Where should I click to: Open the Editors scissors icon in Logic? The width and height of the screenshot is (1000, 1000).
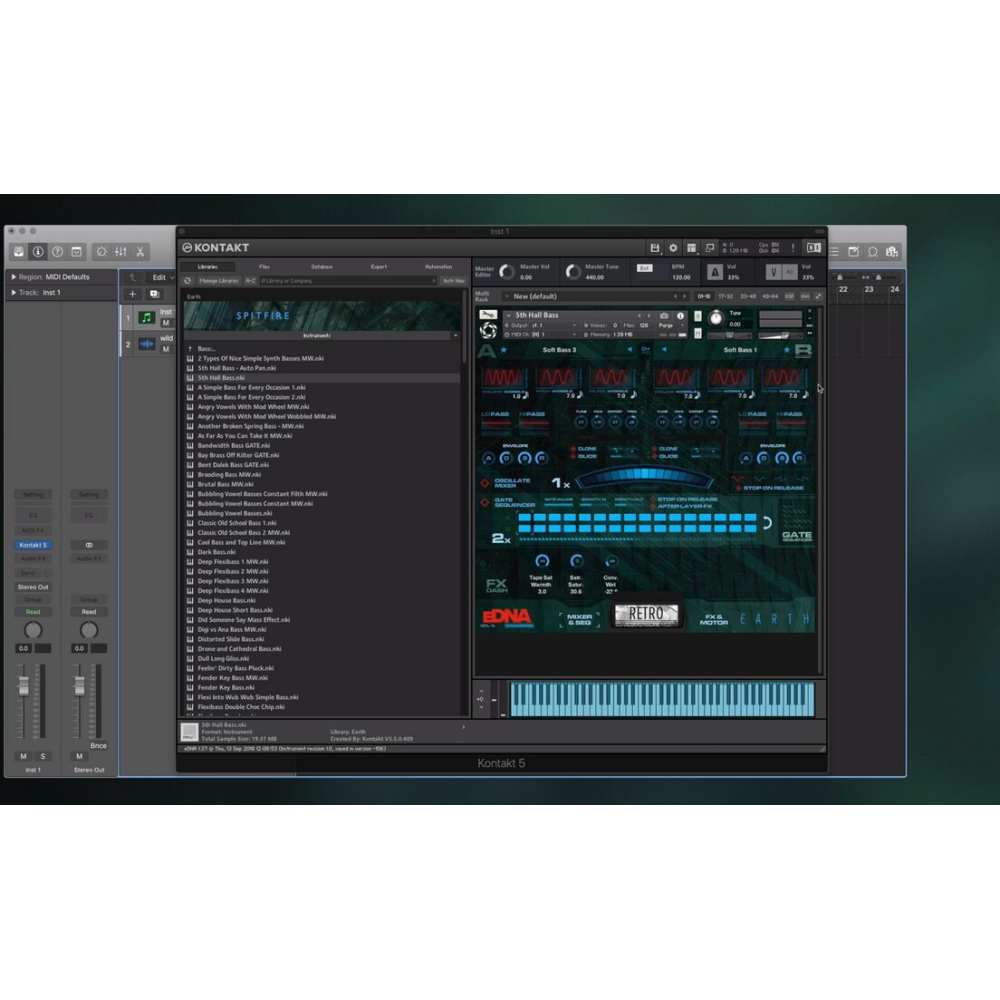click(x=140, y=251)
